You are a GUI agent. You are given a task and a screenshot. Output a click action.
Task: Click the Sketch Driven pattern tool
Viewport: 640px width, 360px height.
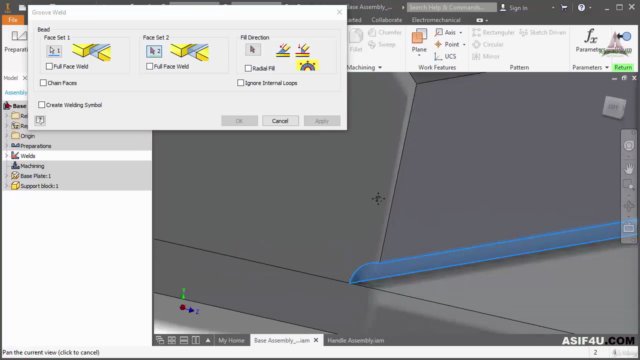point(542,32)
